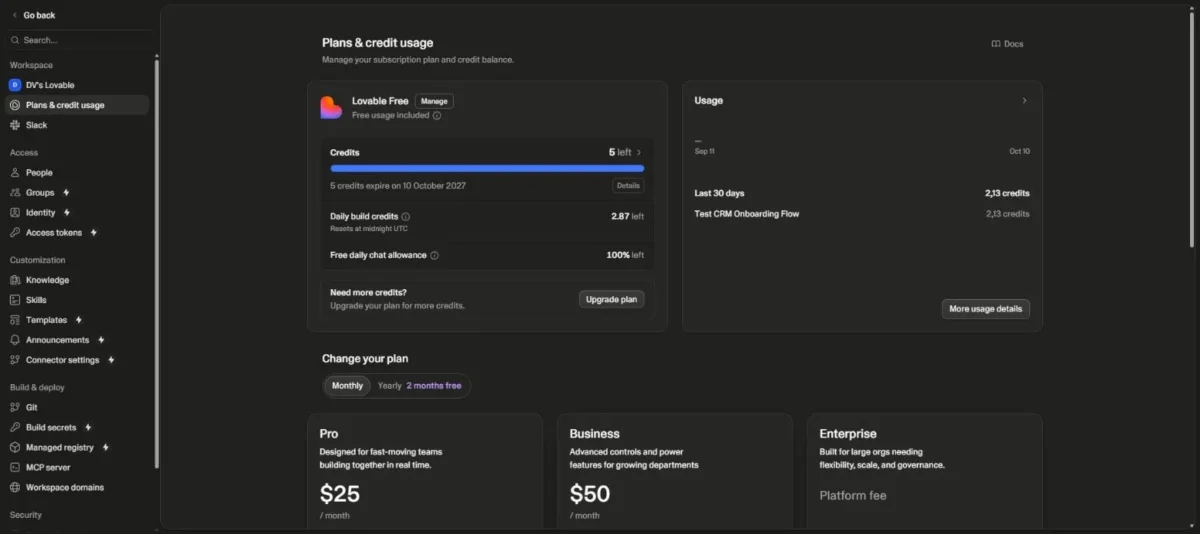Click the Managed registry icon
The height and width of the screenshot is (534, 1200).
[15, 447]
